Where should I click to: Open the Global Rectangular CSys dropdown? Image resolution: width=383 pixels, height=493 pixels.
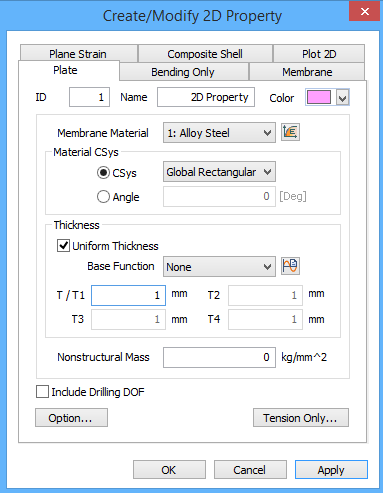[219, 172]
